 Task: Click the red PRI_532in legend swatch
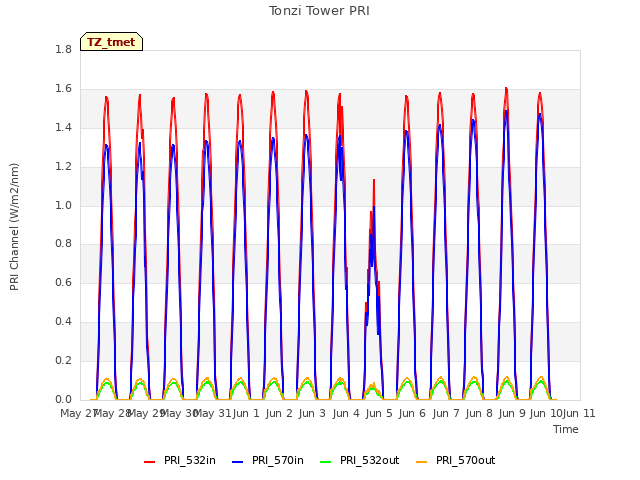pyautogui.click(x=150, y=462)
